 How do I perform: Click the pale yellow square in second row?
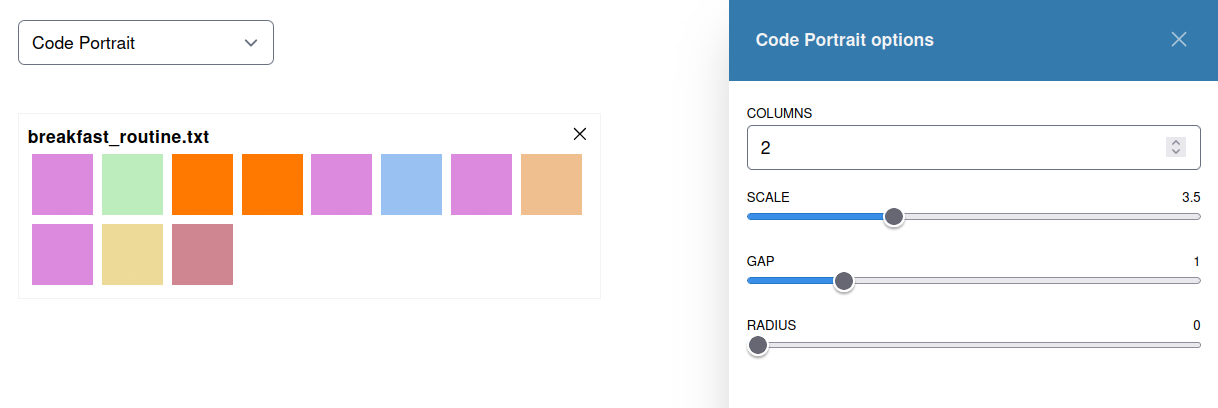coord(132,254)
